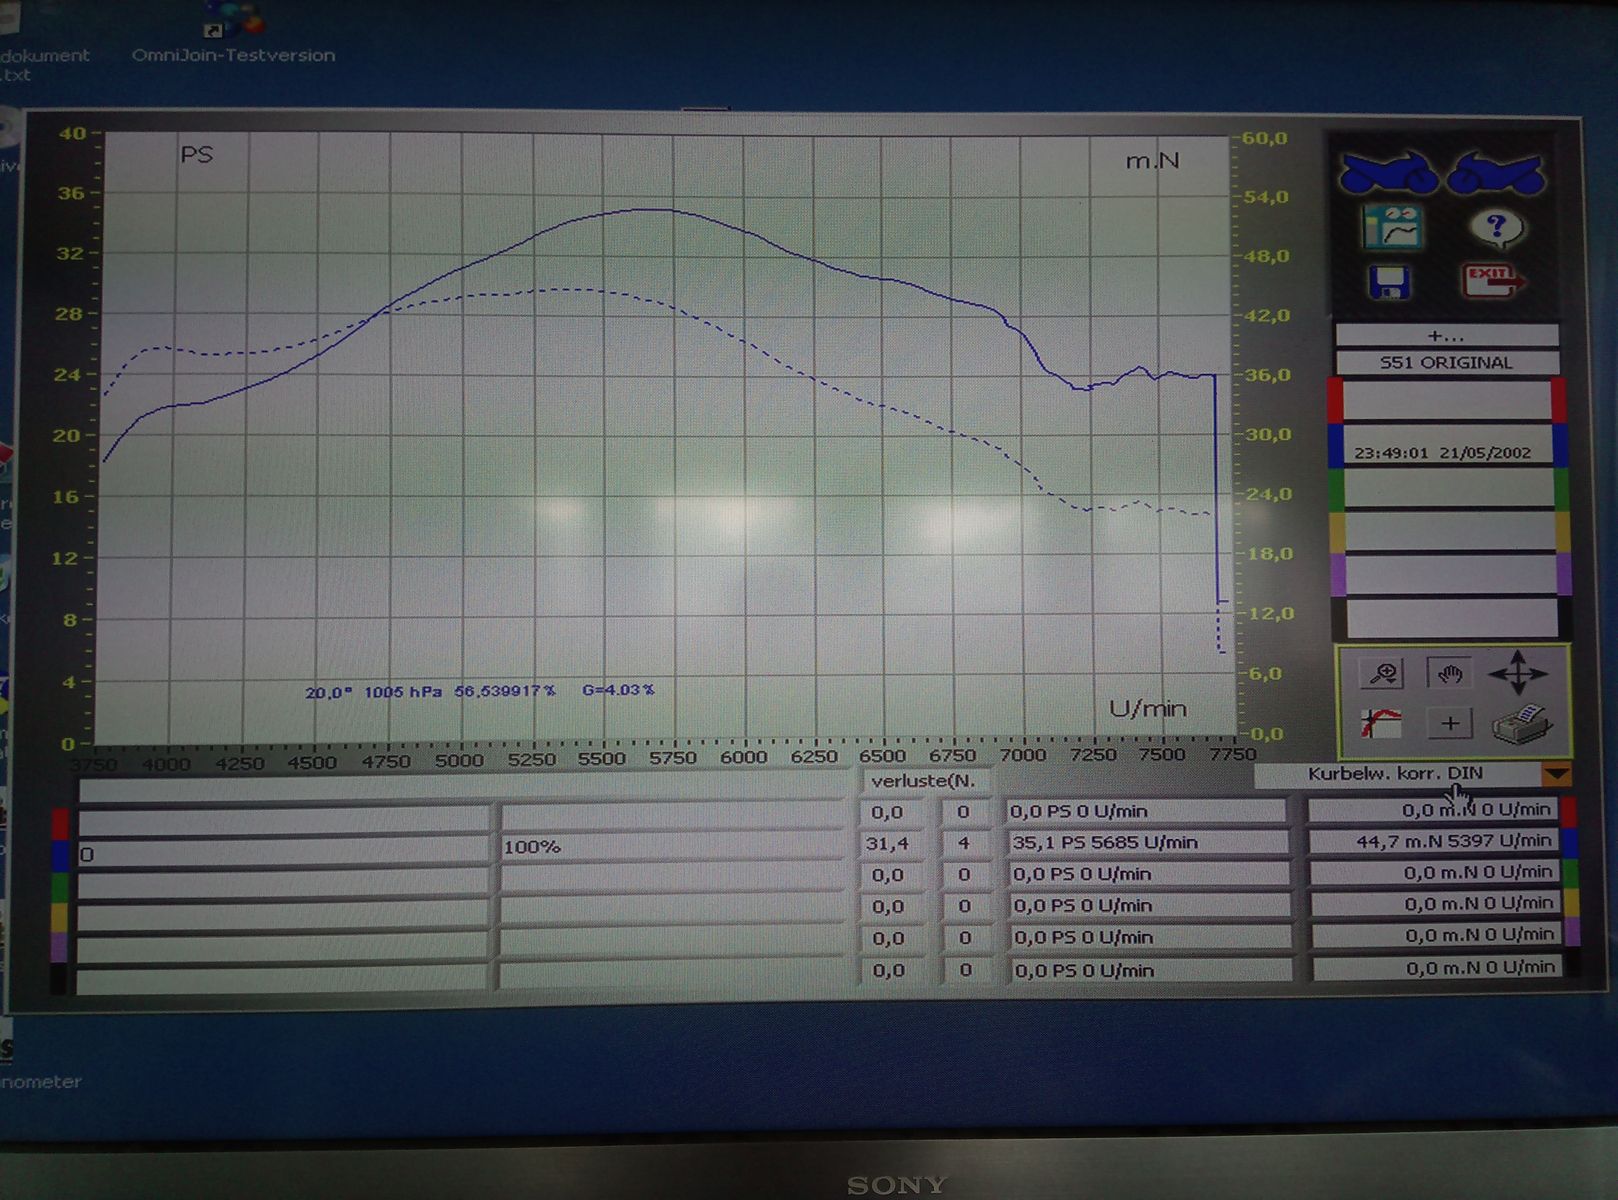Expand the Kurbelw. korr. DIN dropdown arrow

[1556, 774]
